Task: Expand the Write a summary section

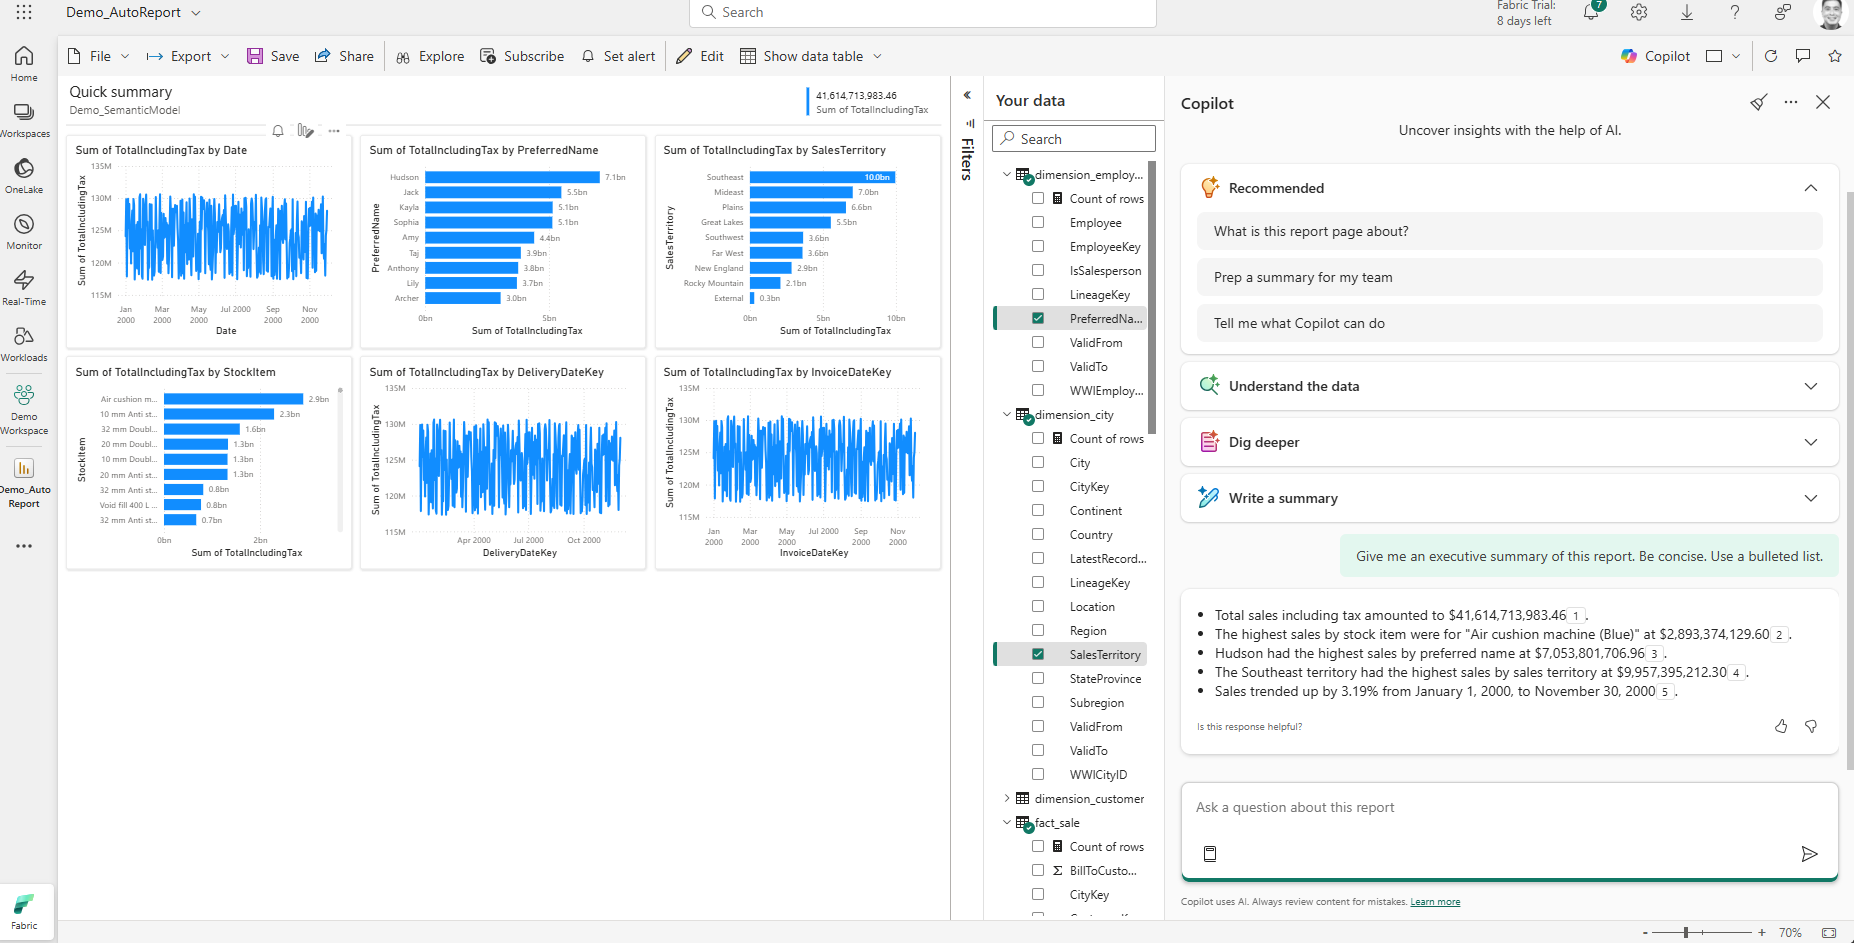Action: (x=1811, y=498)
